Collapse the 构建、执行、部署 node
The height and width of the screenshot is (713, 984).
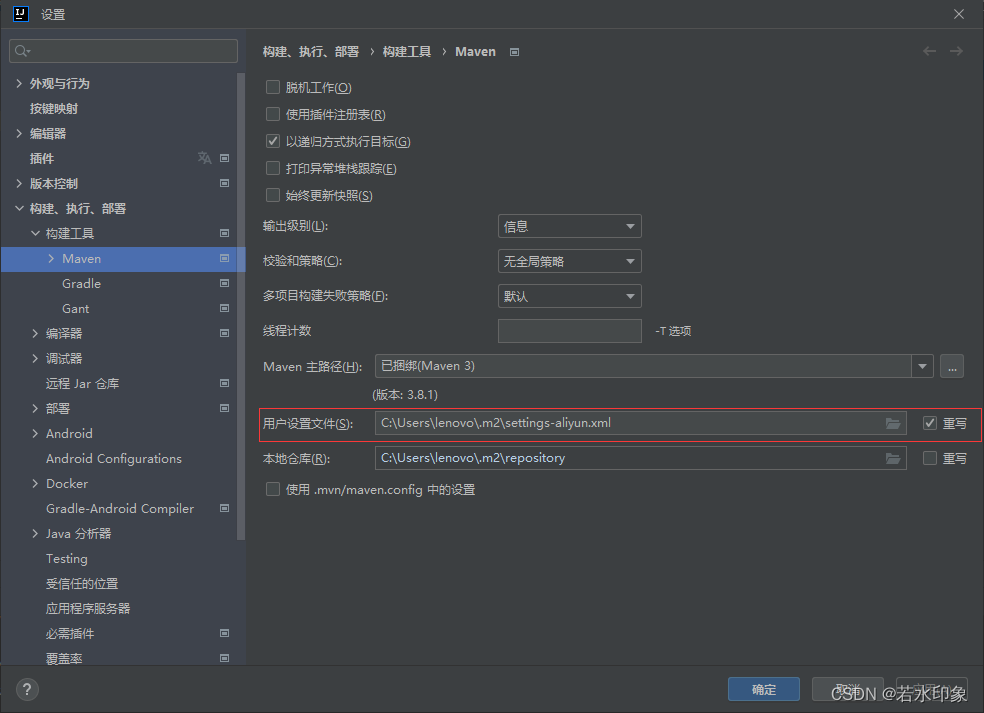[x=19, y=208]
